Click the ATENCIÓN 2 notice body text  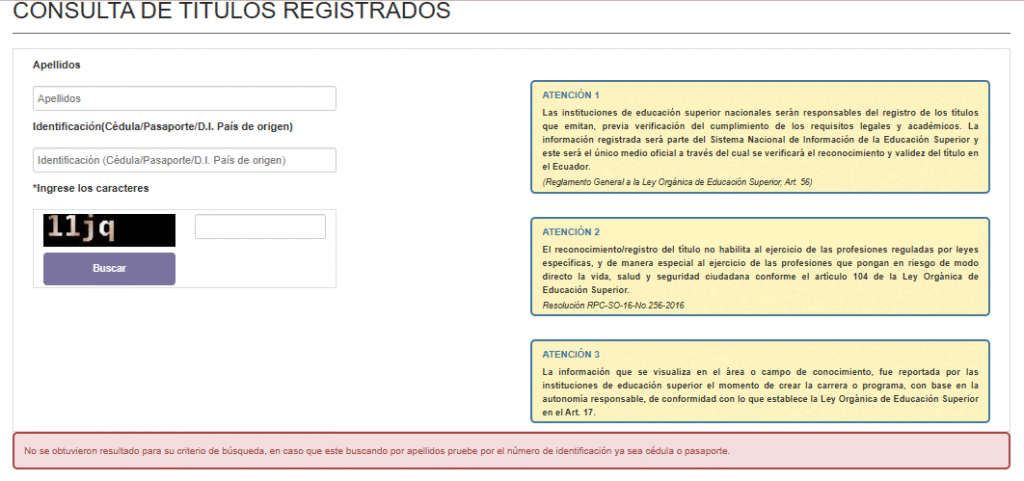point(759,268)
